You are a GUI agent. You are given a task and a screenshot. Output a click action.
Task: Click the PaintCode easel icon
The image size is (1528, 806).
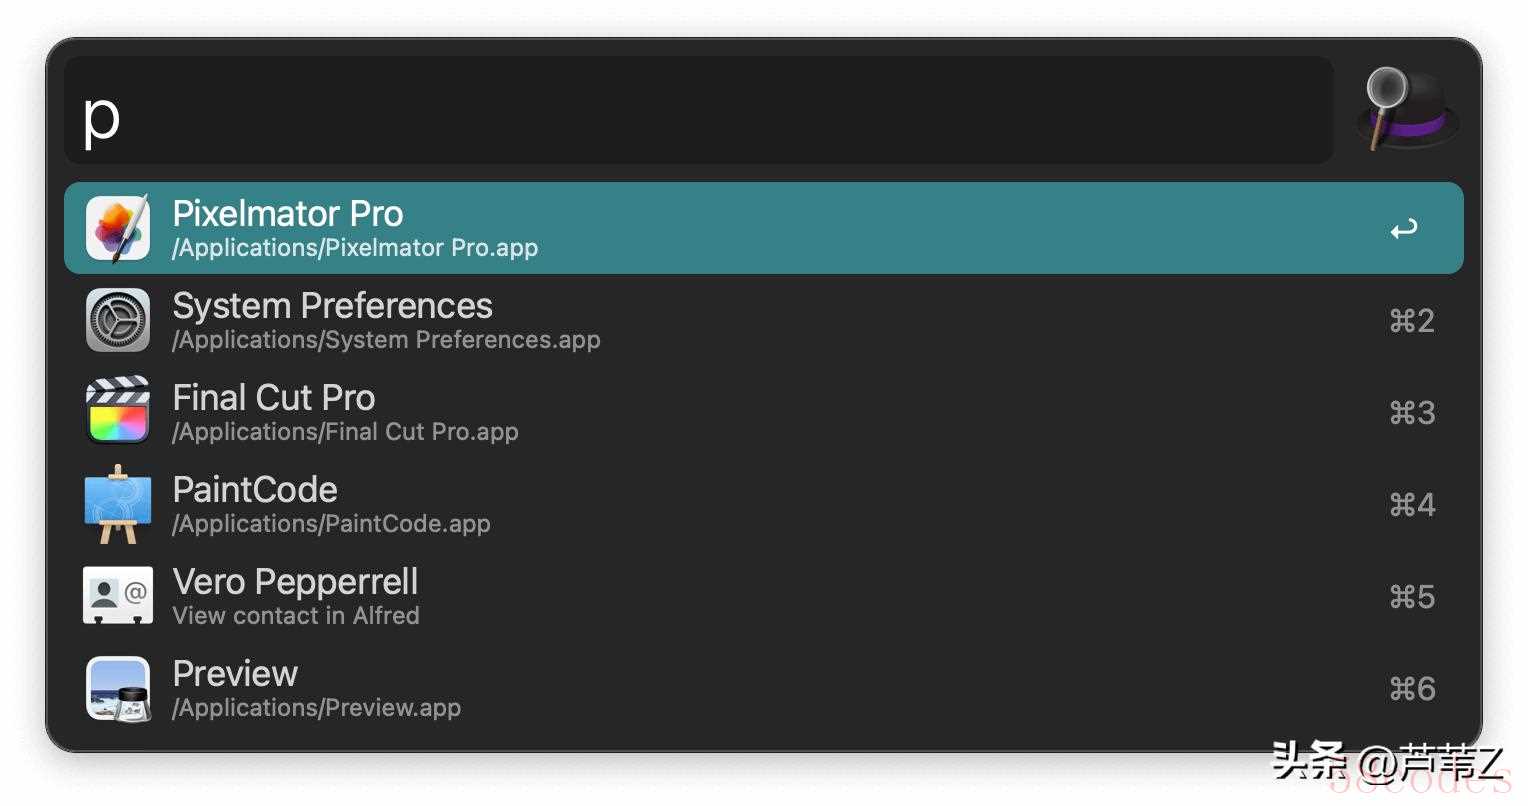[x=118, y=504]
